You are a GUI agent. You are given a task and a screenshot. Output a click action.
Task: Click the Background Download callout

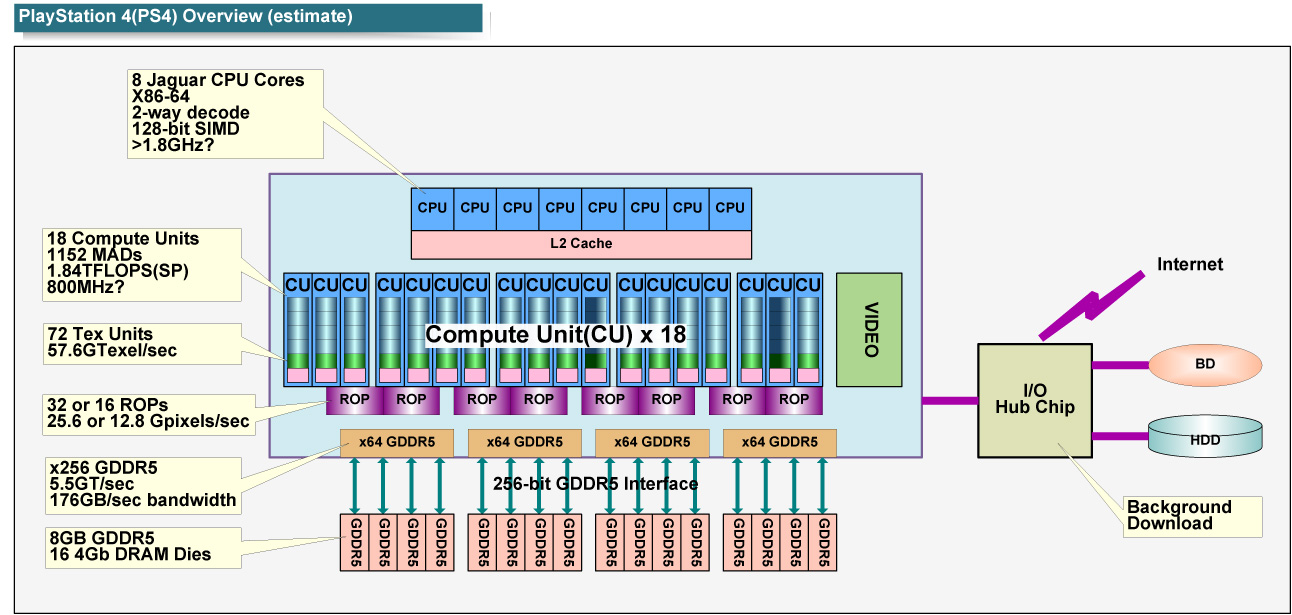tap(1191, 516)
